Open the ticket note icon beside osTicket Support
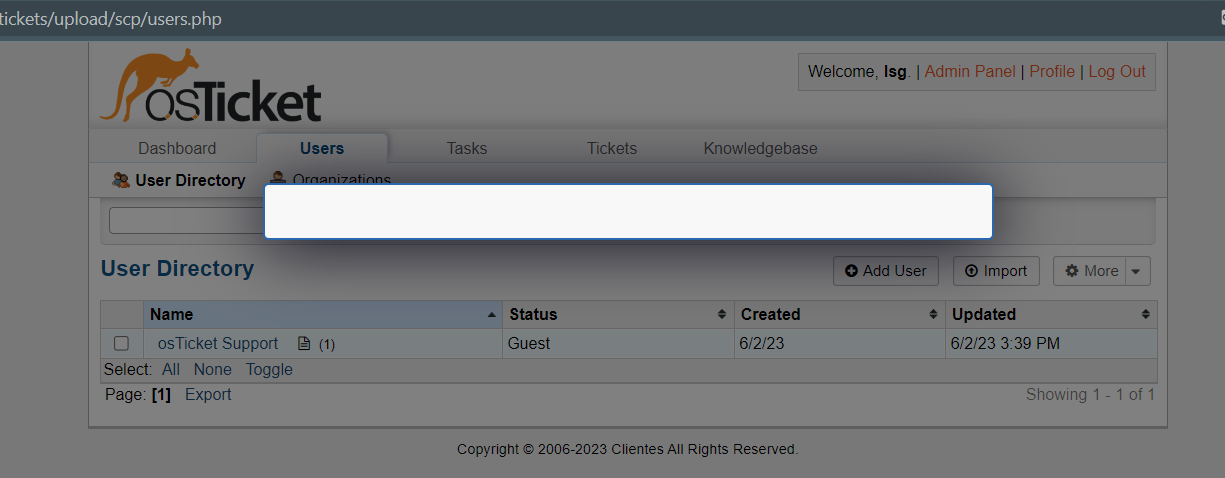The image size is (1225, 478). 304,344
